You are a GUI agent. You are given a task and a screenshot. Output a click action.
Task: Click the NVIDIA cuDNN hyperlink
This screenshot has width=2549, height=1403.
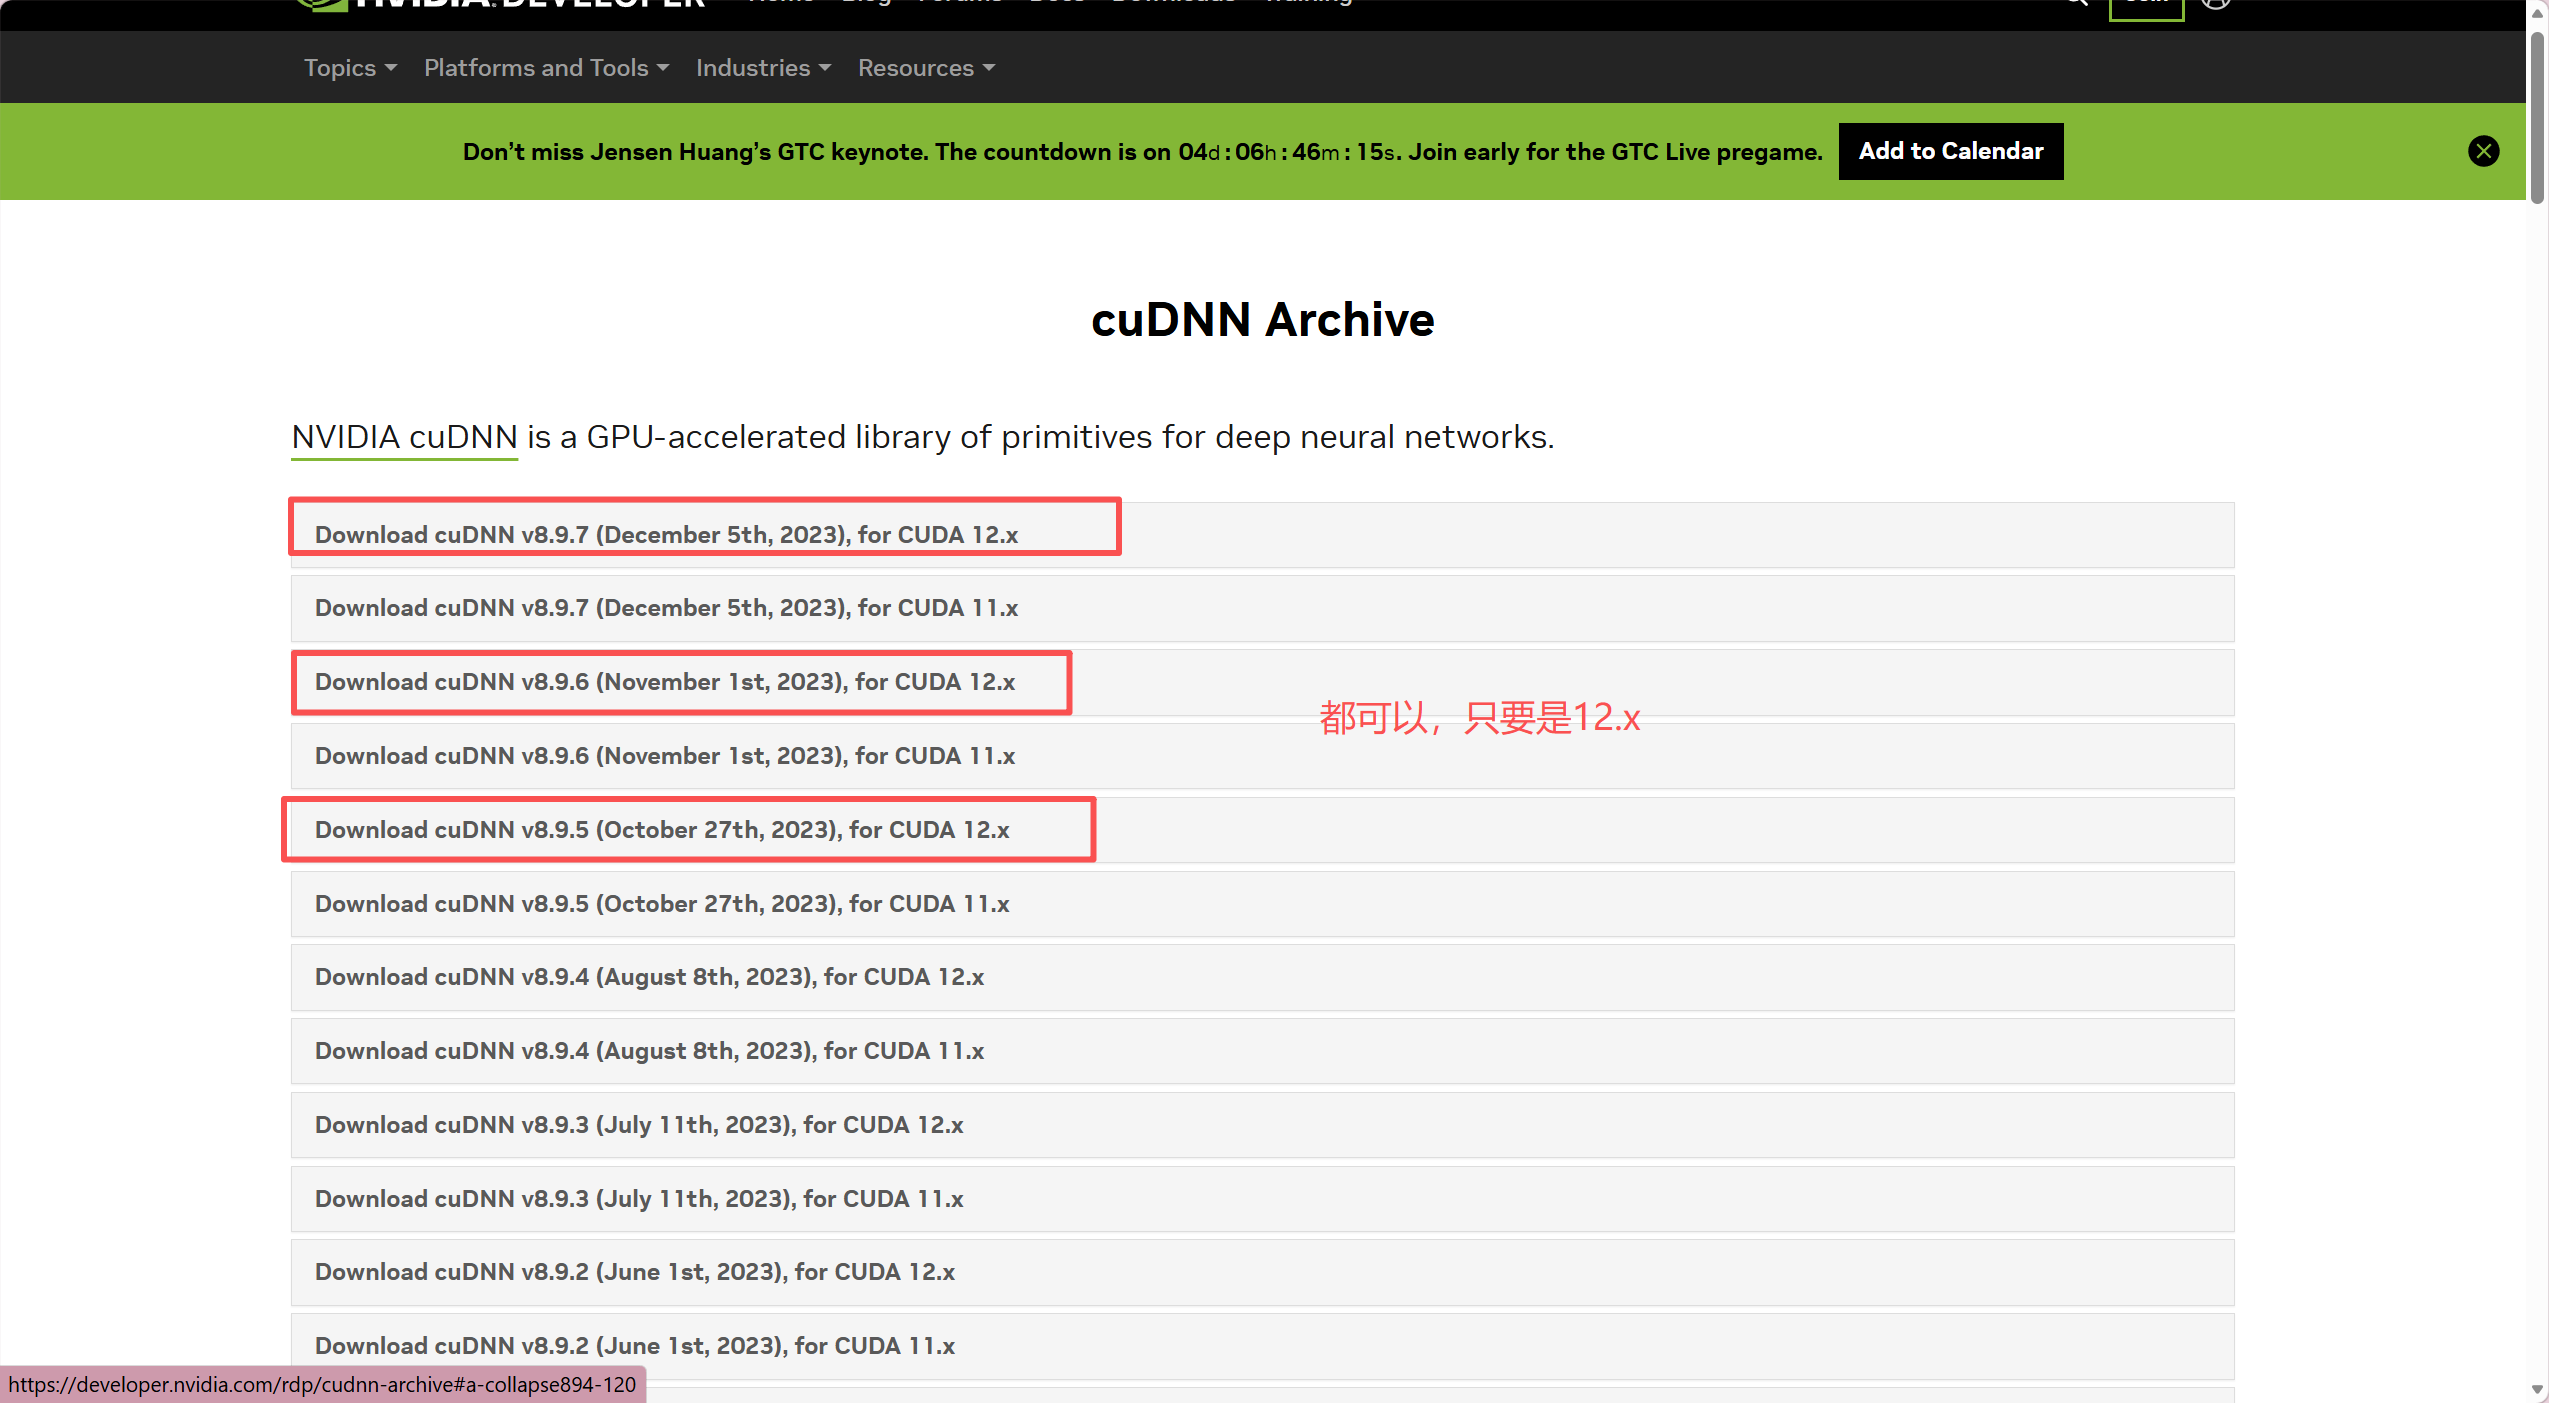404,437
